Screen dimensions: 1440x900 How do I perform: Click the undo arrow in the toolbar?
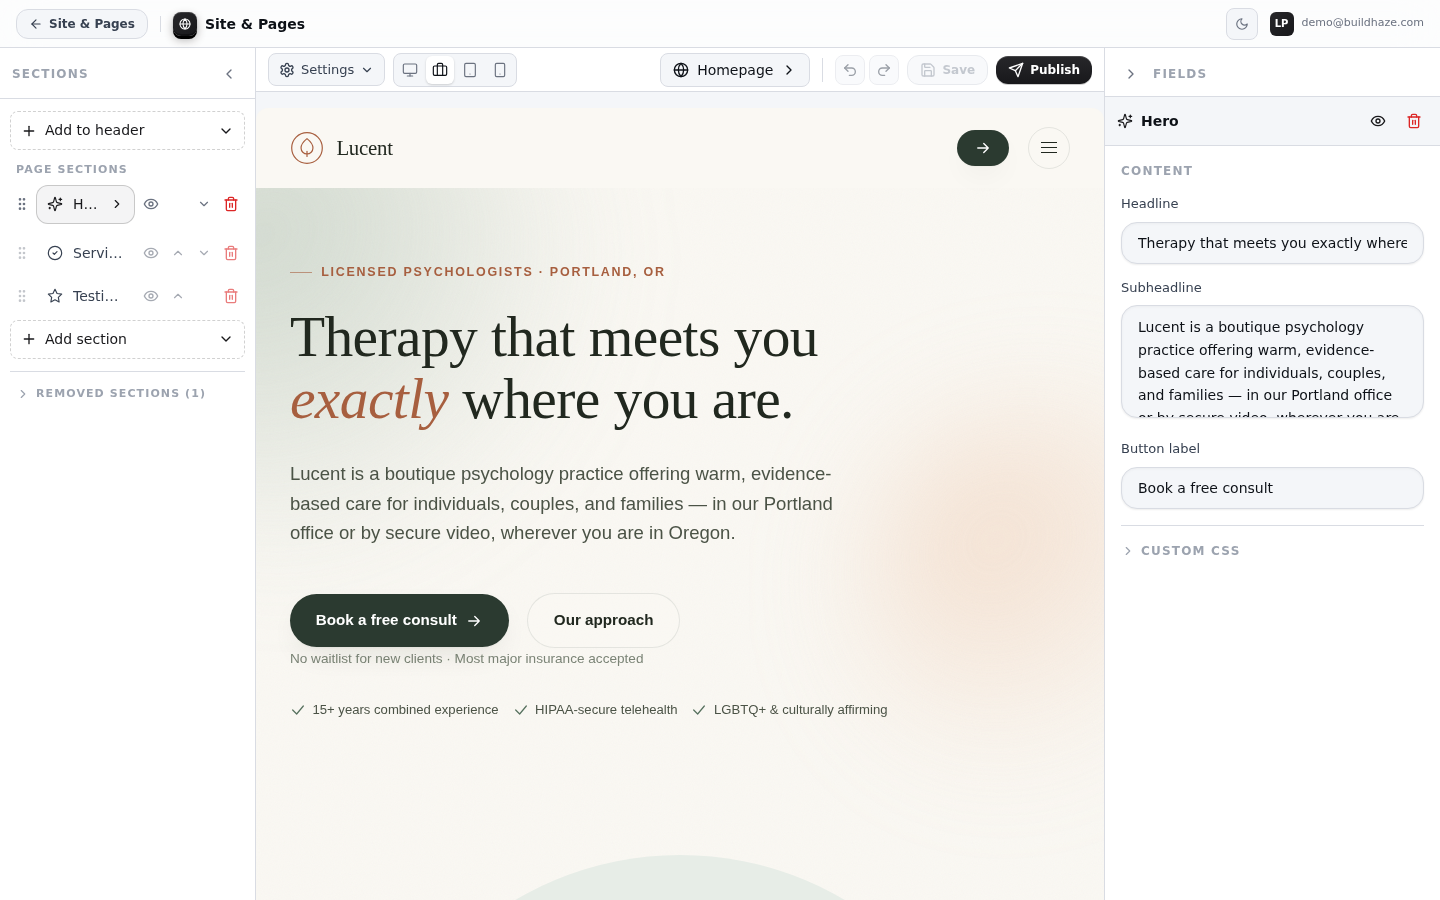tap(850, 70)
